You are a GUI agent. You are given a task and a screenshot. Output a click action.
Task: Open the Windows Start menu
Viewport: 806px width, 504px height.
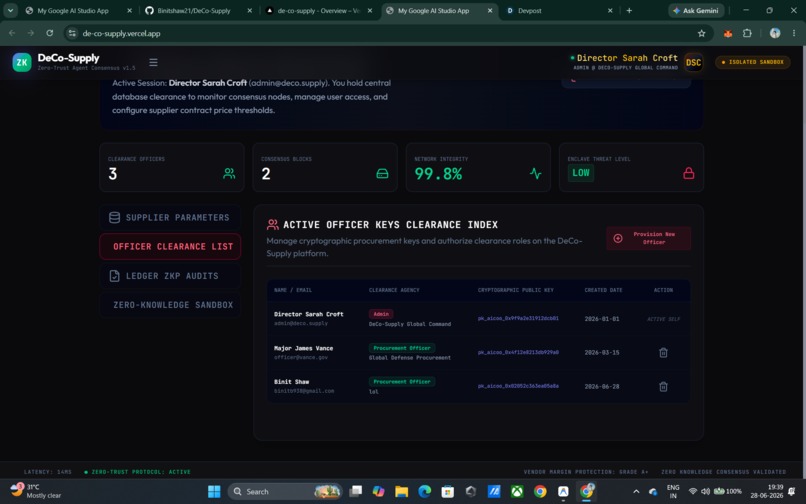point(214,491)
